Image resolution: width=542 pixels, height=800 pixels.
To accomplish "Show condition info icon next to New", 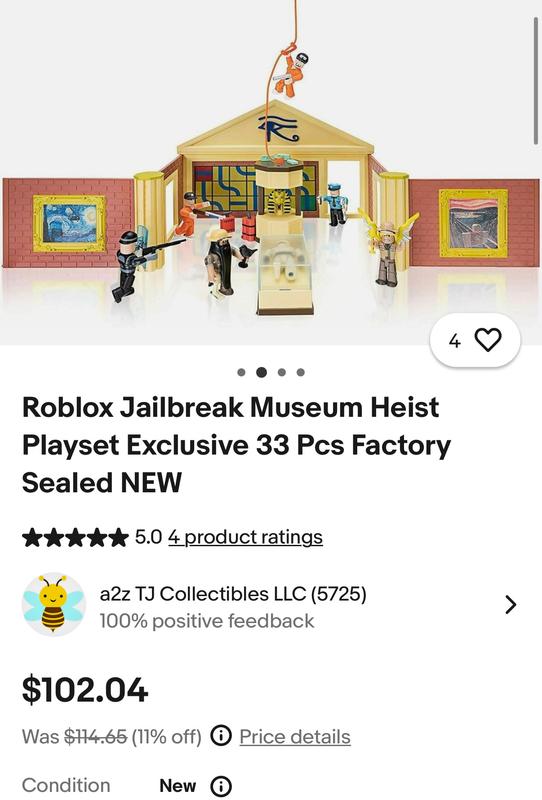I will 221,786.
